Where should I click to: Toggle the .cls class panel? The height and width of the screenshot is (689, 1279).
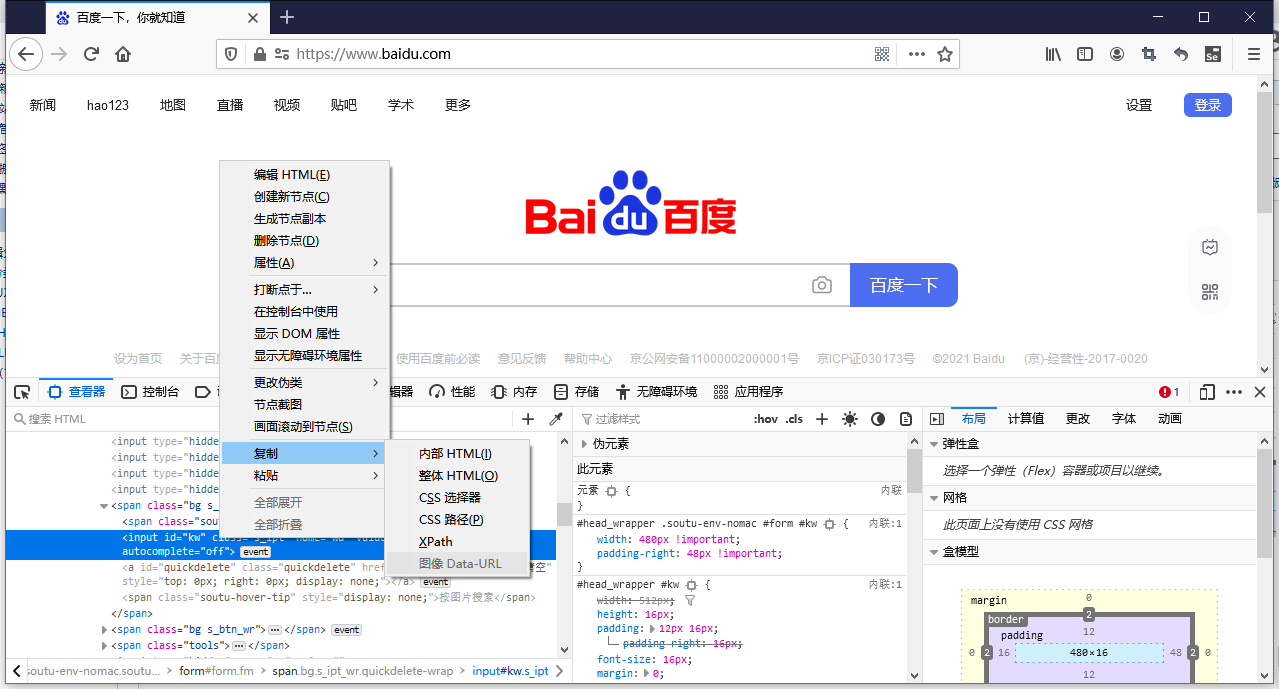[794, 419]
